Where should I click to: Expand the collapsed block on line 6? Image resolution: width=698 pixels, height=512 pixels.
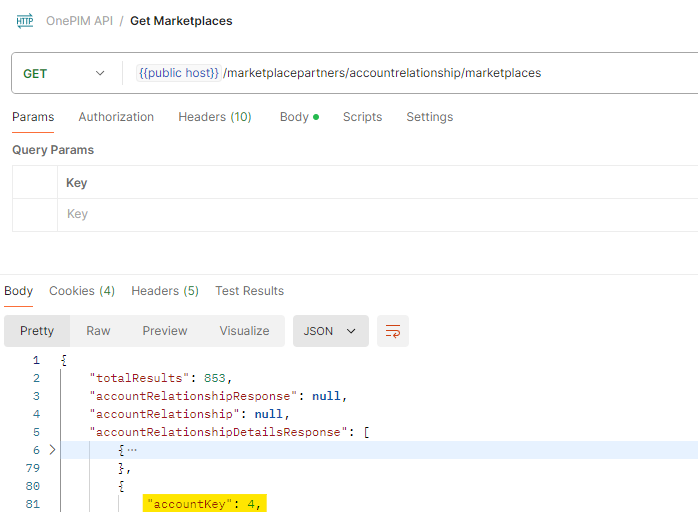pos(52,450)
